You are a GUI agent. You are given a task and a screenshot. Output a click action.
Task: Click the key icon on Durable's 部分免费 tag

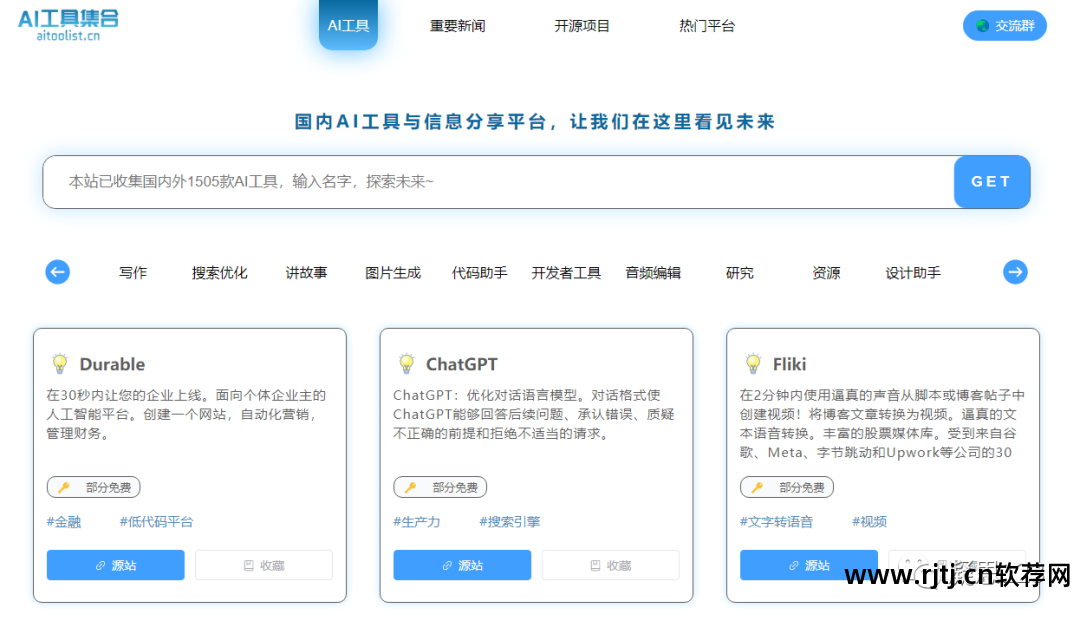(64, 487)
